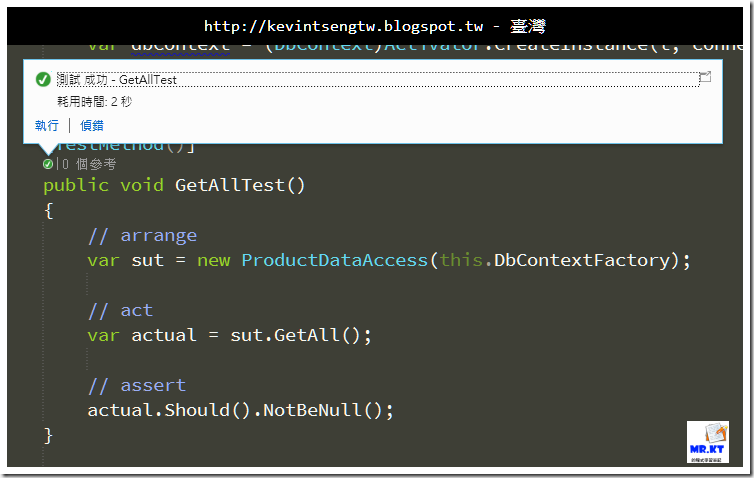Click the 'actual' variable declaration
Viewport: 754px width, 478px height.
164,335
